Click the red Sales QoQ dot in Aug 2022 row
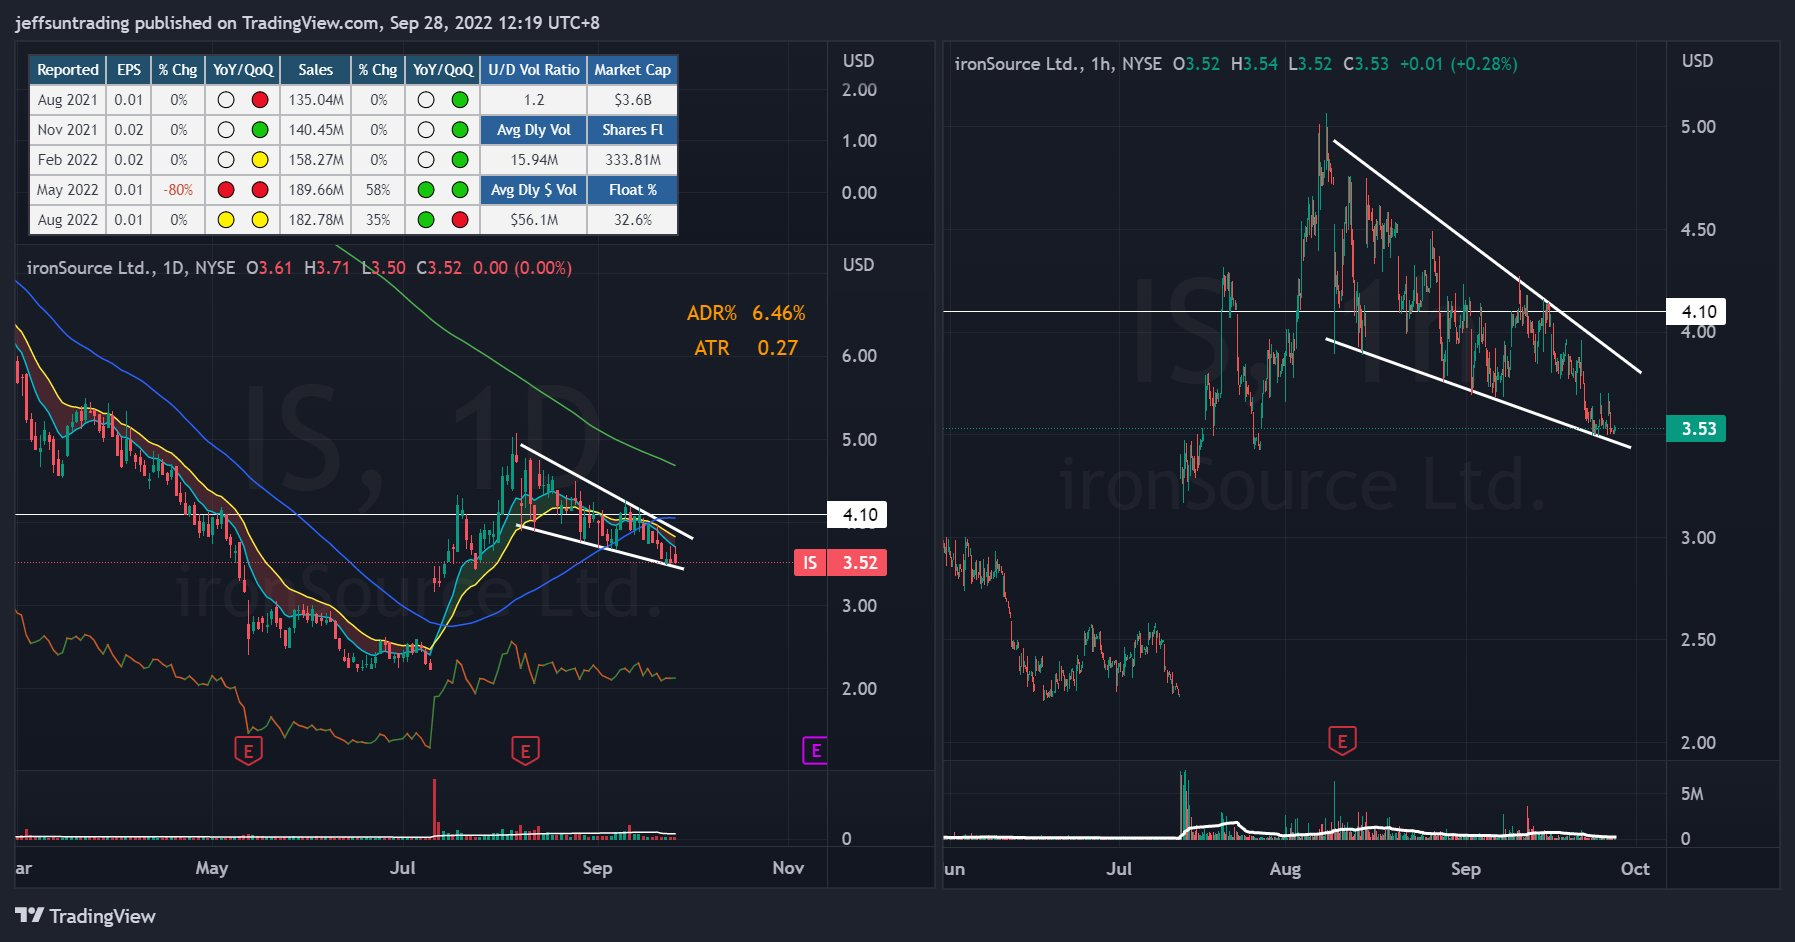Image resolution: width=1795 pixels, height=942 pixels. pos(460,220)
